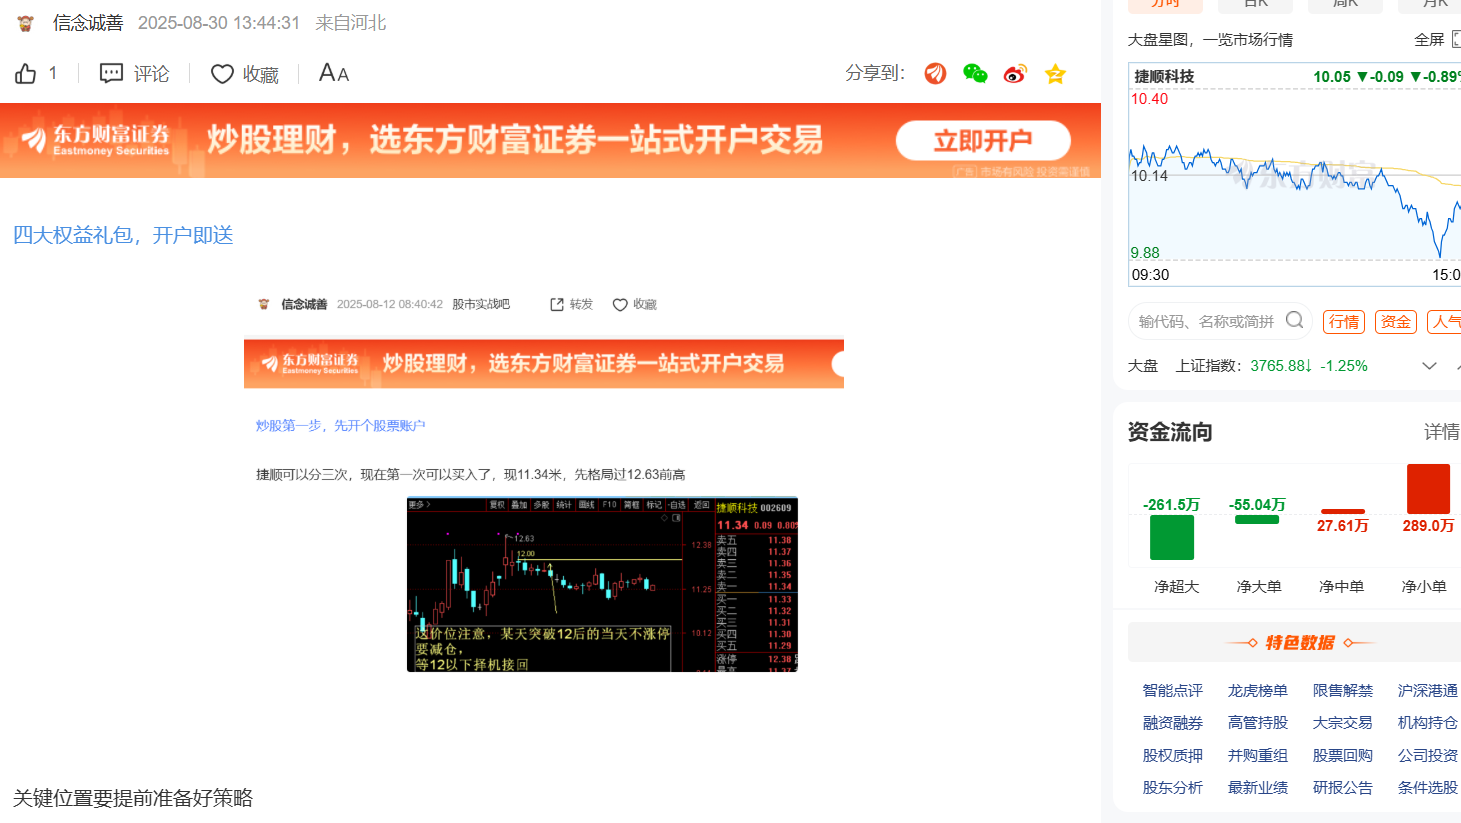Share via the red Eastmoney share icon
1461x823 pixels.
[935, 73]
